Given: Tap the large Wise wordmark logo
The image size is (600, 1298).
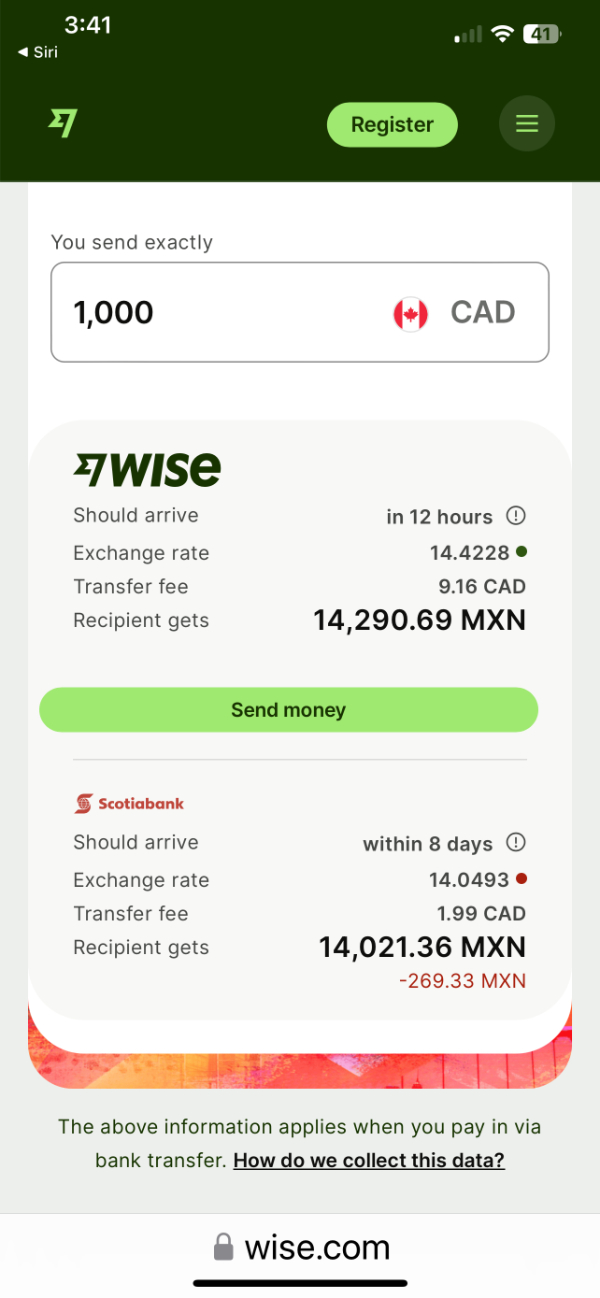Looking at the screenshot, I should [x=147, y=469].
